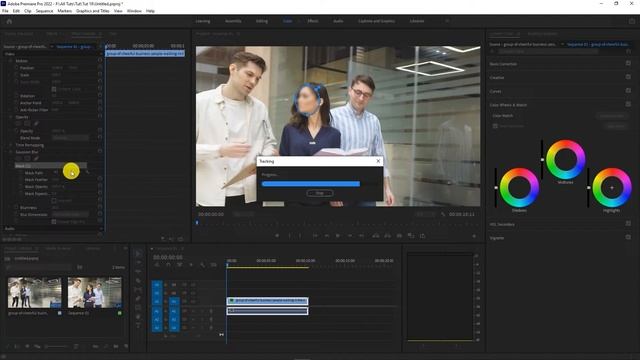Switch to Effects workspace tab
The height and width of the screenshot is (360, 640).
coord(313,21)
